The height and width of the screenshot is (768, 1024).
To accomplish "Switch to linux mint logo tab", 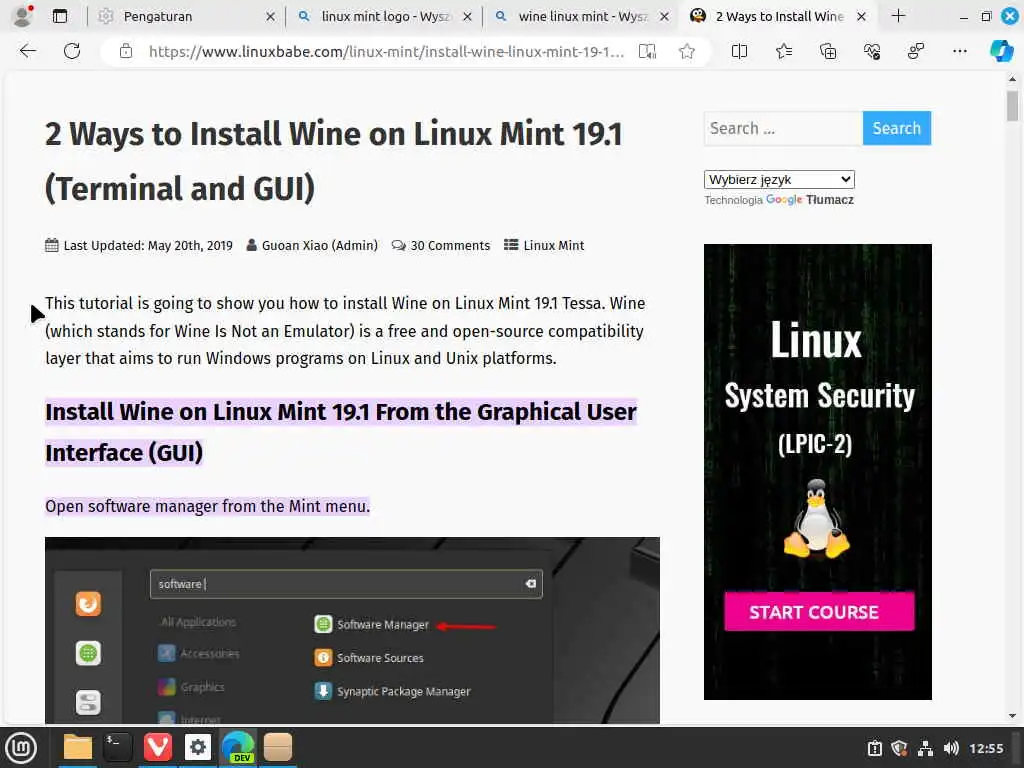I will 382,16.
